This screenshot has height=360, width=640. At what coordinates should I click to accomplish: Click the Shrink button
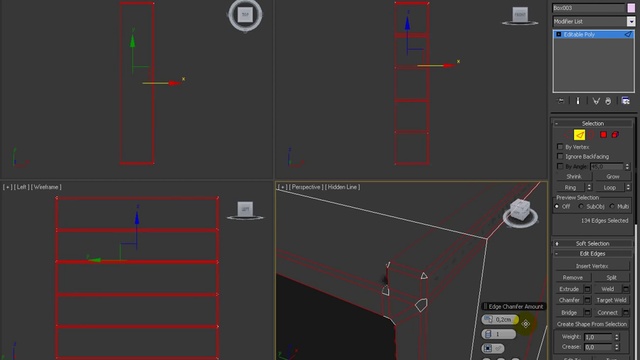tap(573, 177)
